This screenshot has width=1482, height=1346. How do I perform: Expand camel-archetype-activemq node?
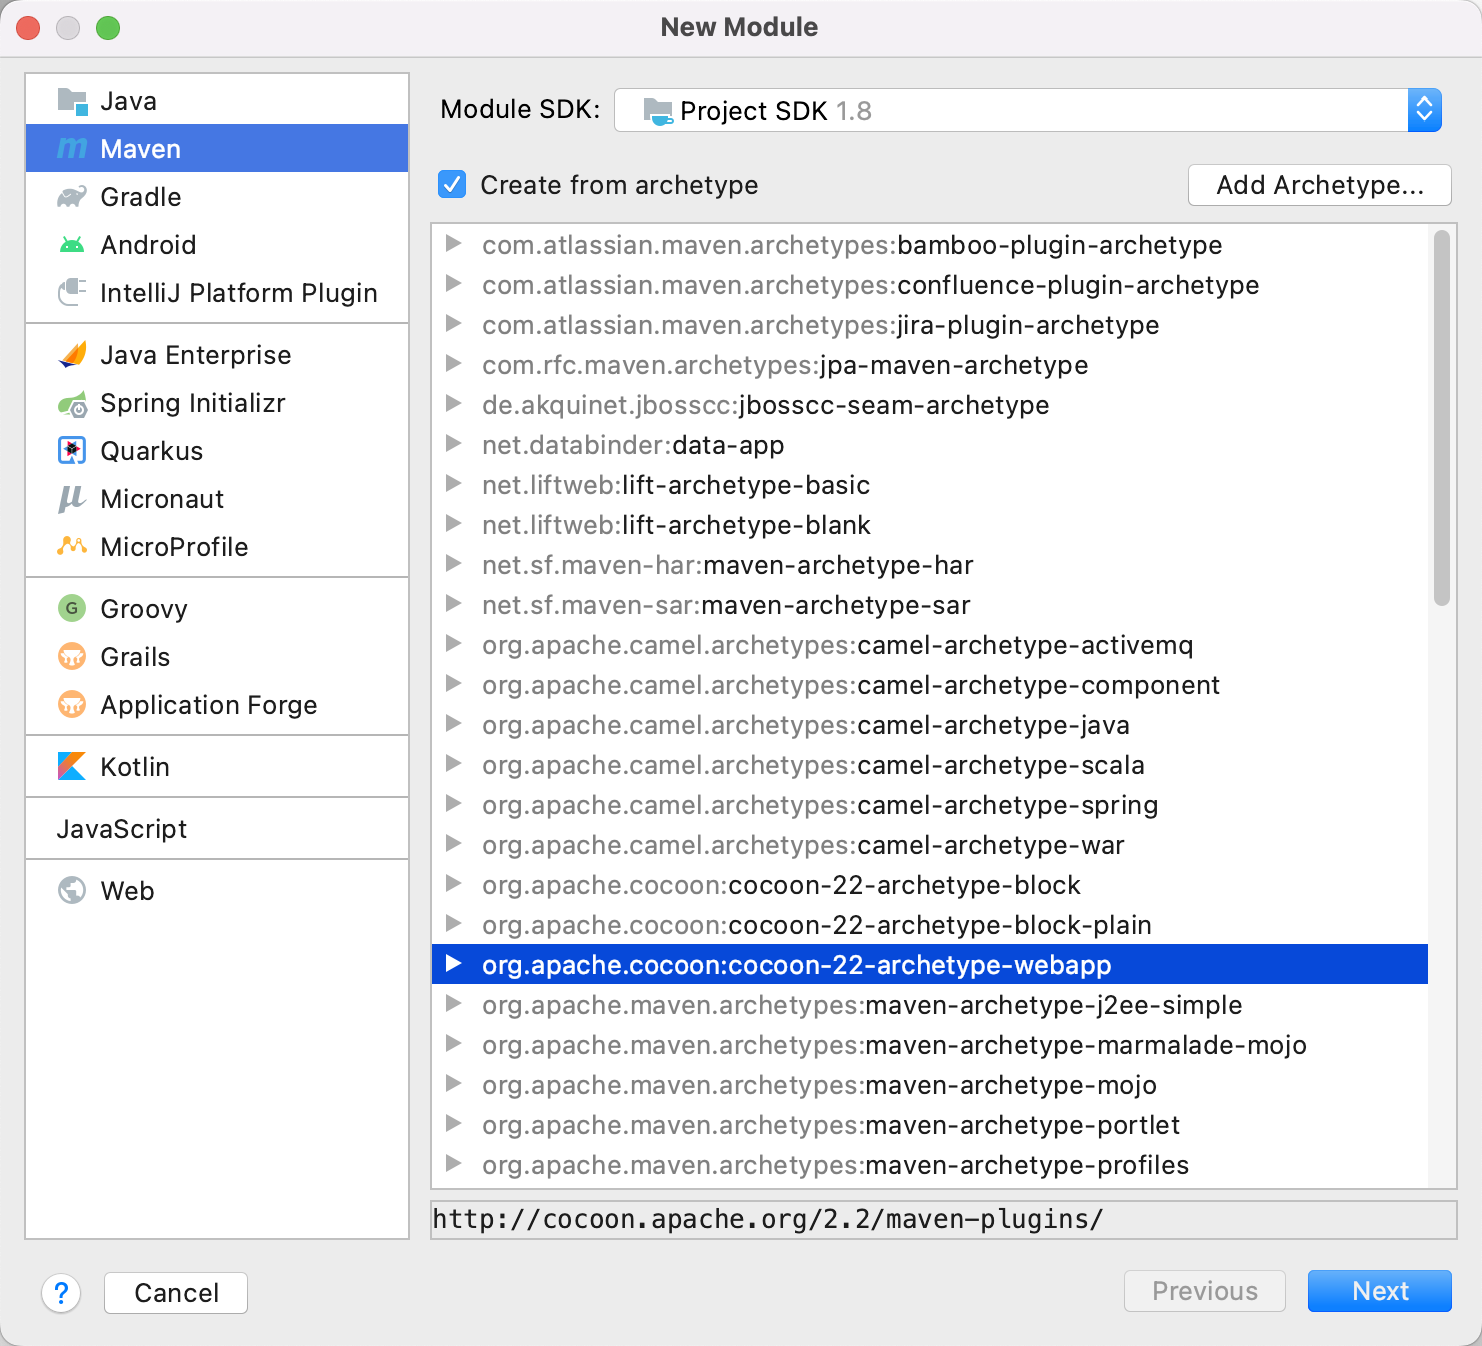point(453,644)
